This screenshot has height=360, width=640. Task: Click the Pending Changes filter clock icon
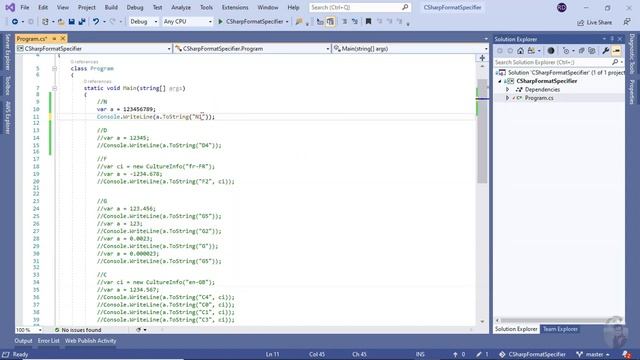(566, 51)
